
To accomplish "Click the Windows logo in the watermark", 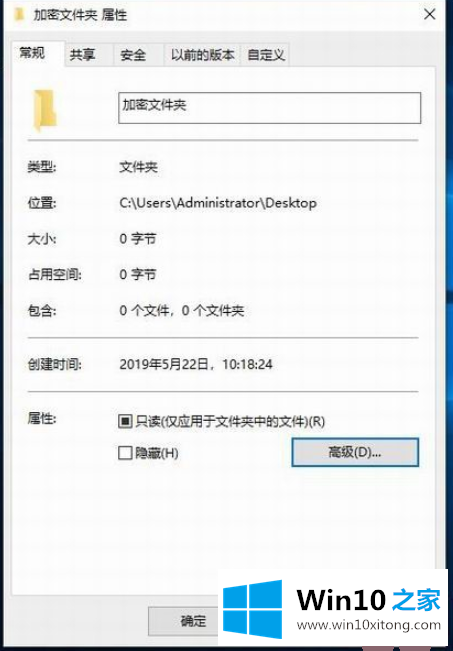I will tap(252, 609).
